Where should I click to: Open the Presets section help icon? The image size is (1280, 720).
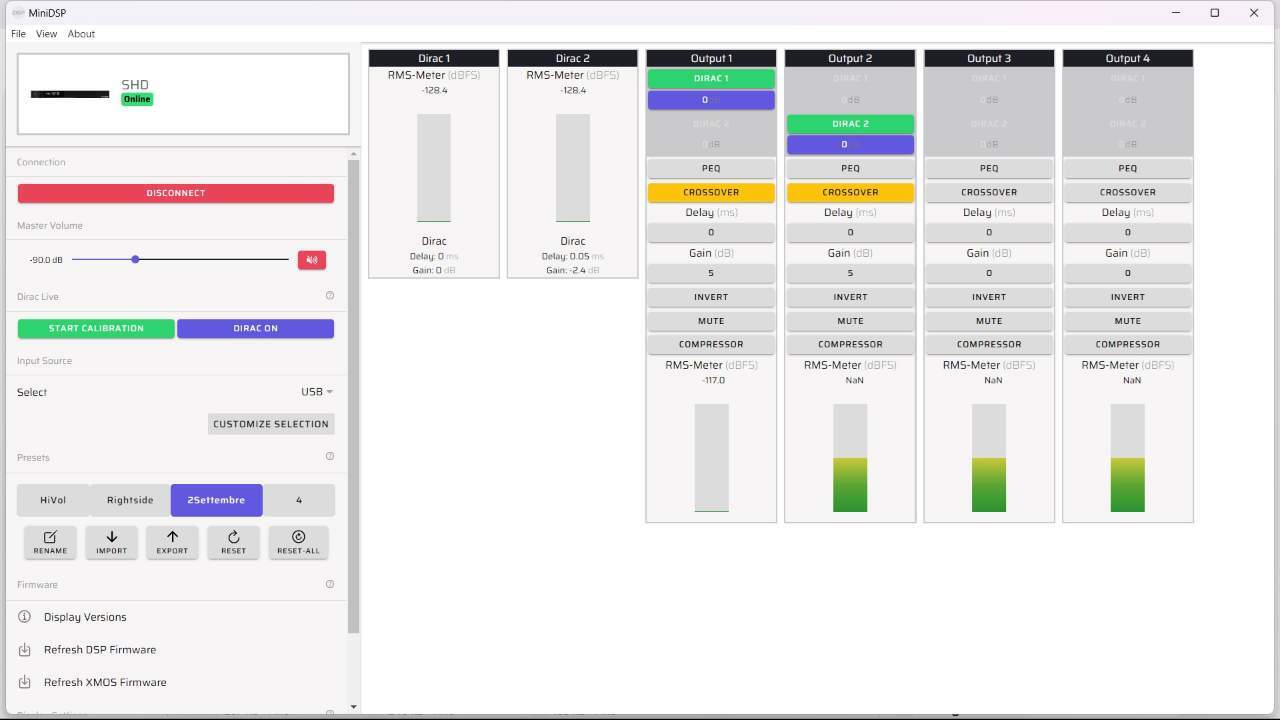pos(330,457)
